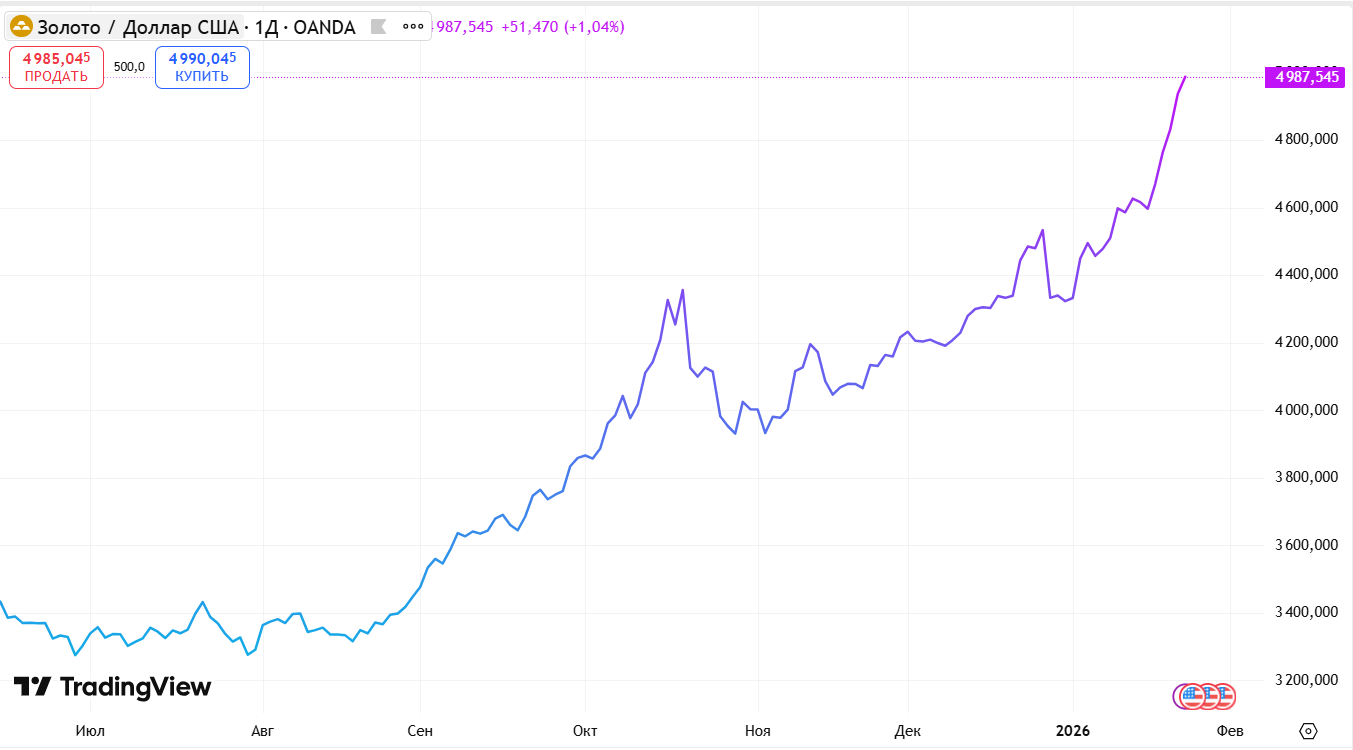
Task: Click the purple 4 987,545 current price label
Action: (1303, 77)
